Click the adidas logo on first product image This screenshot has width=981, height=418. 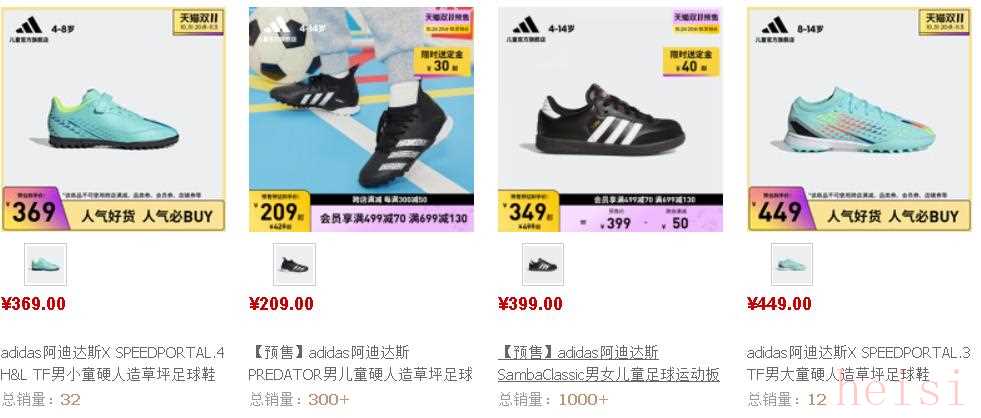coord(29,26)
